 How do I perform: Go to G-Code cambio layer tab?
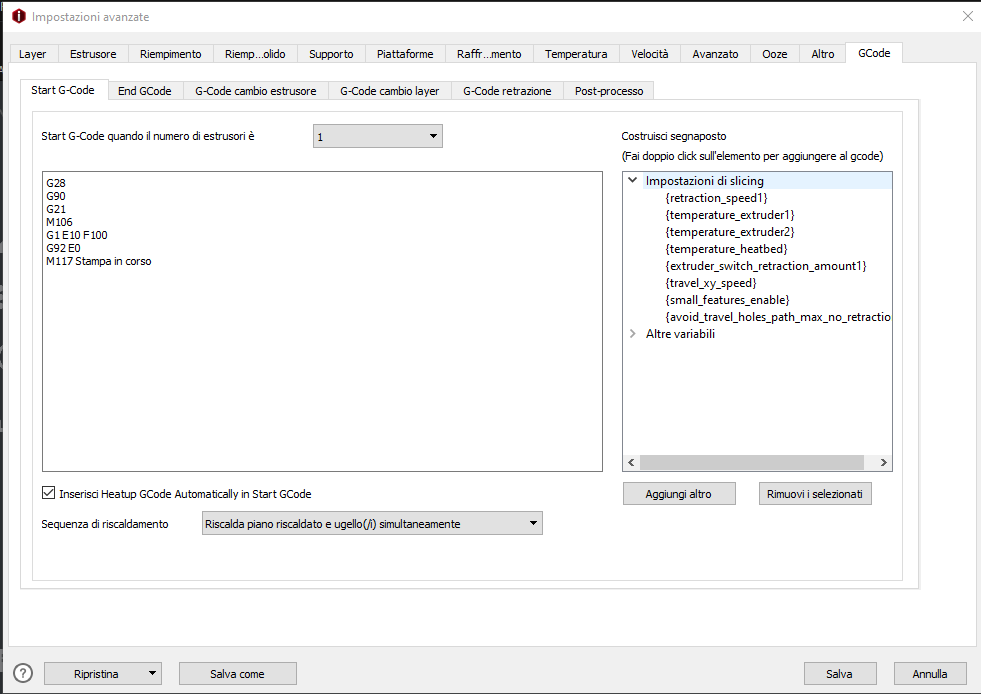click(389, 91)
